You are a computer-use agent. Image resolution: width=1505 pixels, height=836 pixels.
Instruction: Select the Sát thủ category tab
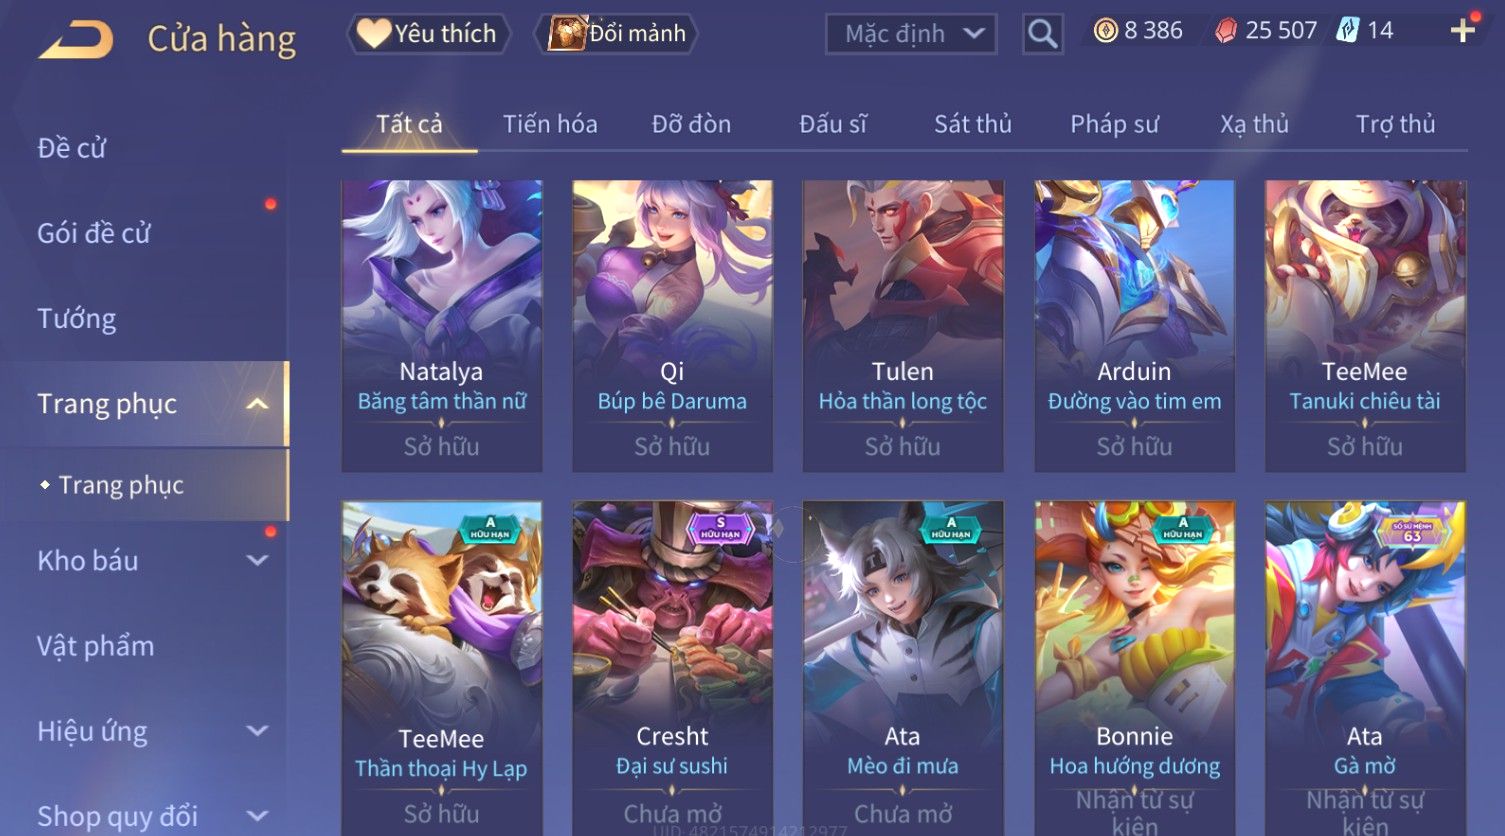click(x=973, y=124)
